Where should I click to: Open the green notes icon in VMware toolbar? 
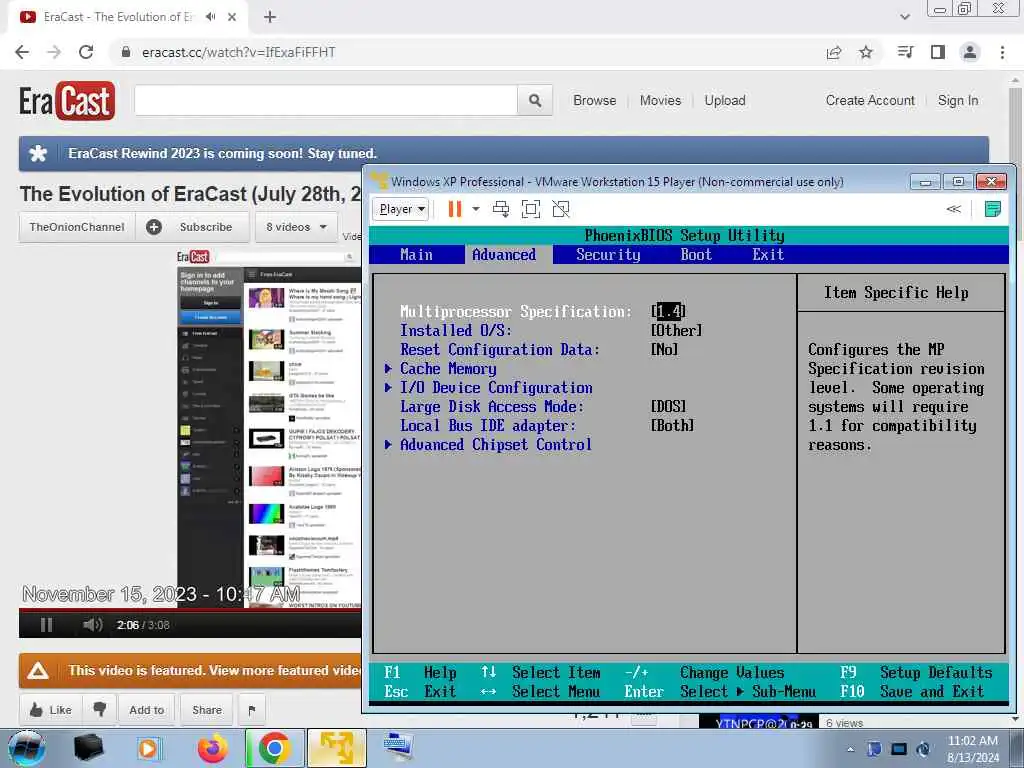993,209
